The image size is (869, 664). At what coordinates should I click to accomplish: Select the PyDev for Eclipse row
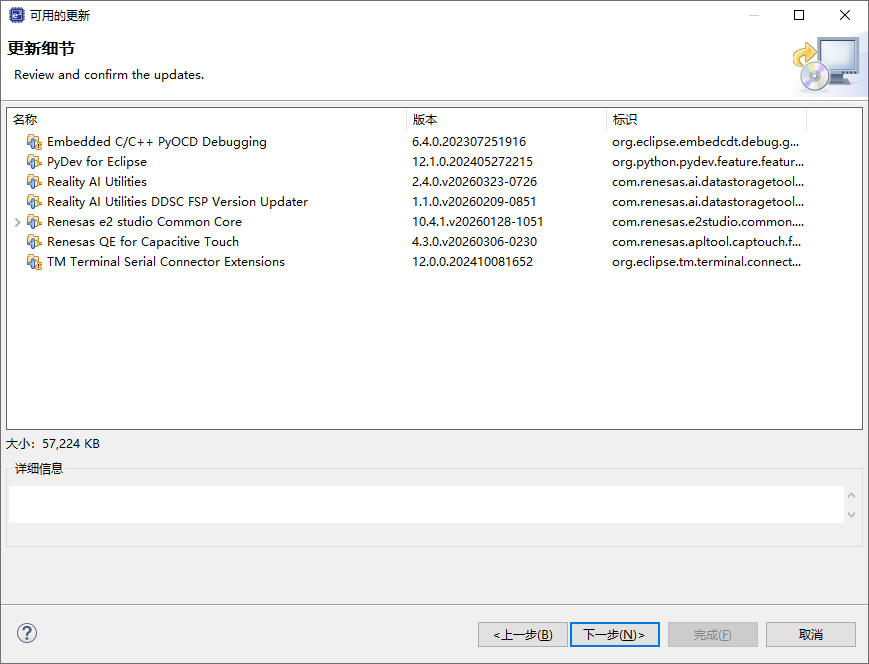(x=434, y=162)
